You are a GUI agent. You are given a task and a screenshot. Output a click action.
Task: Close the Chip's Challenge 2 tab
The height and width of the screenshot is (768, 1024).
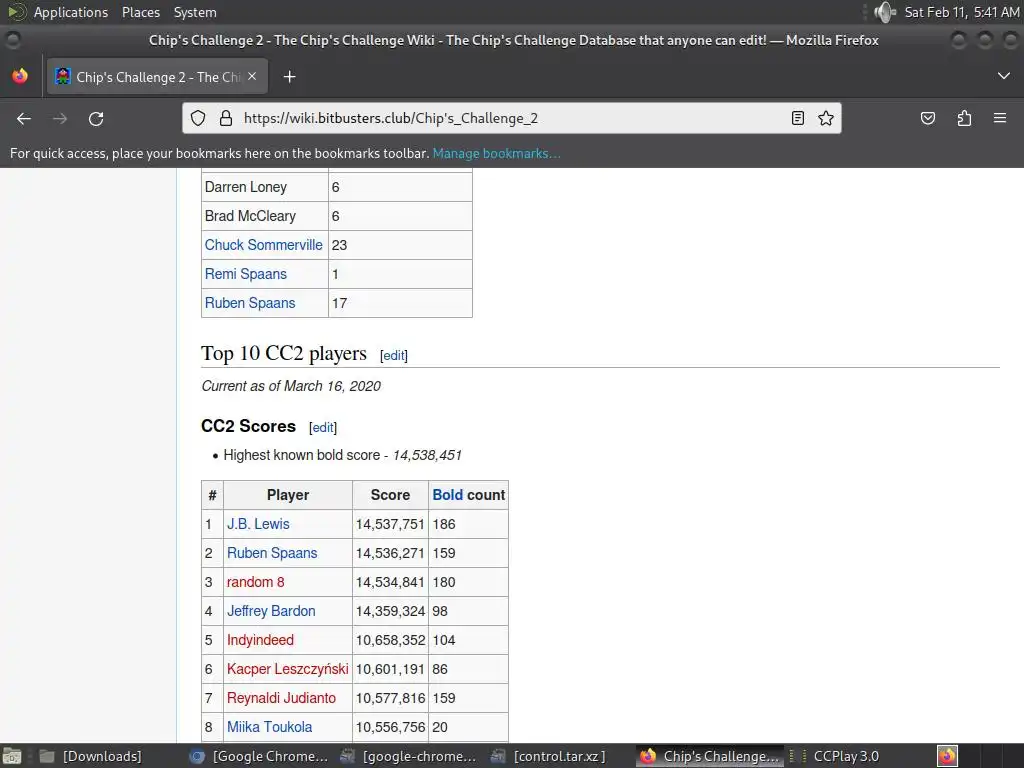(252, 76)
